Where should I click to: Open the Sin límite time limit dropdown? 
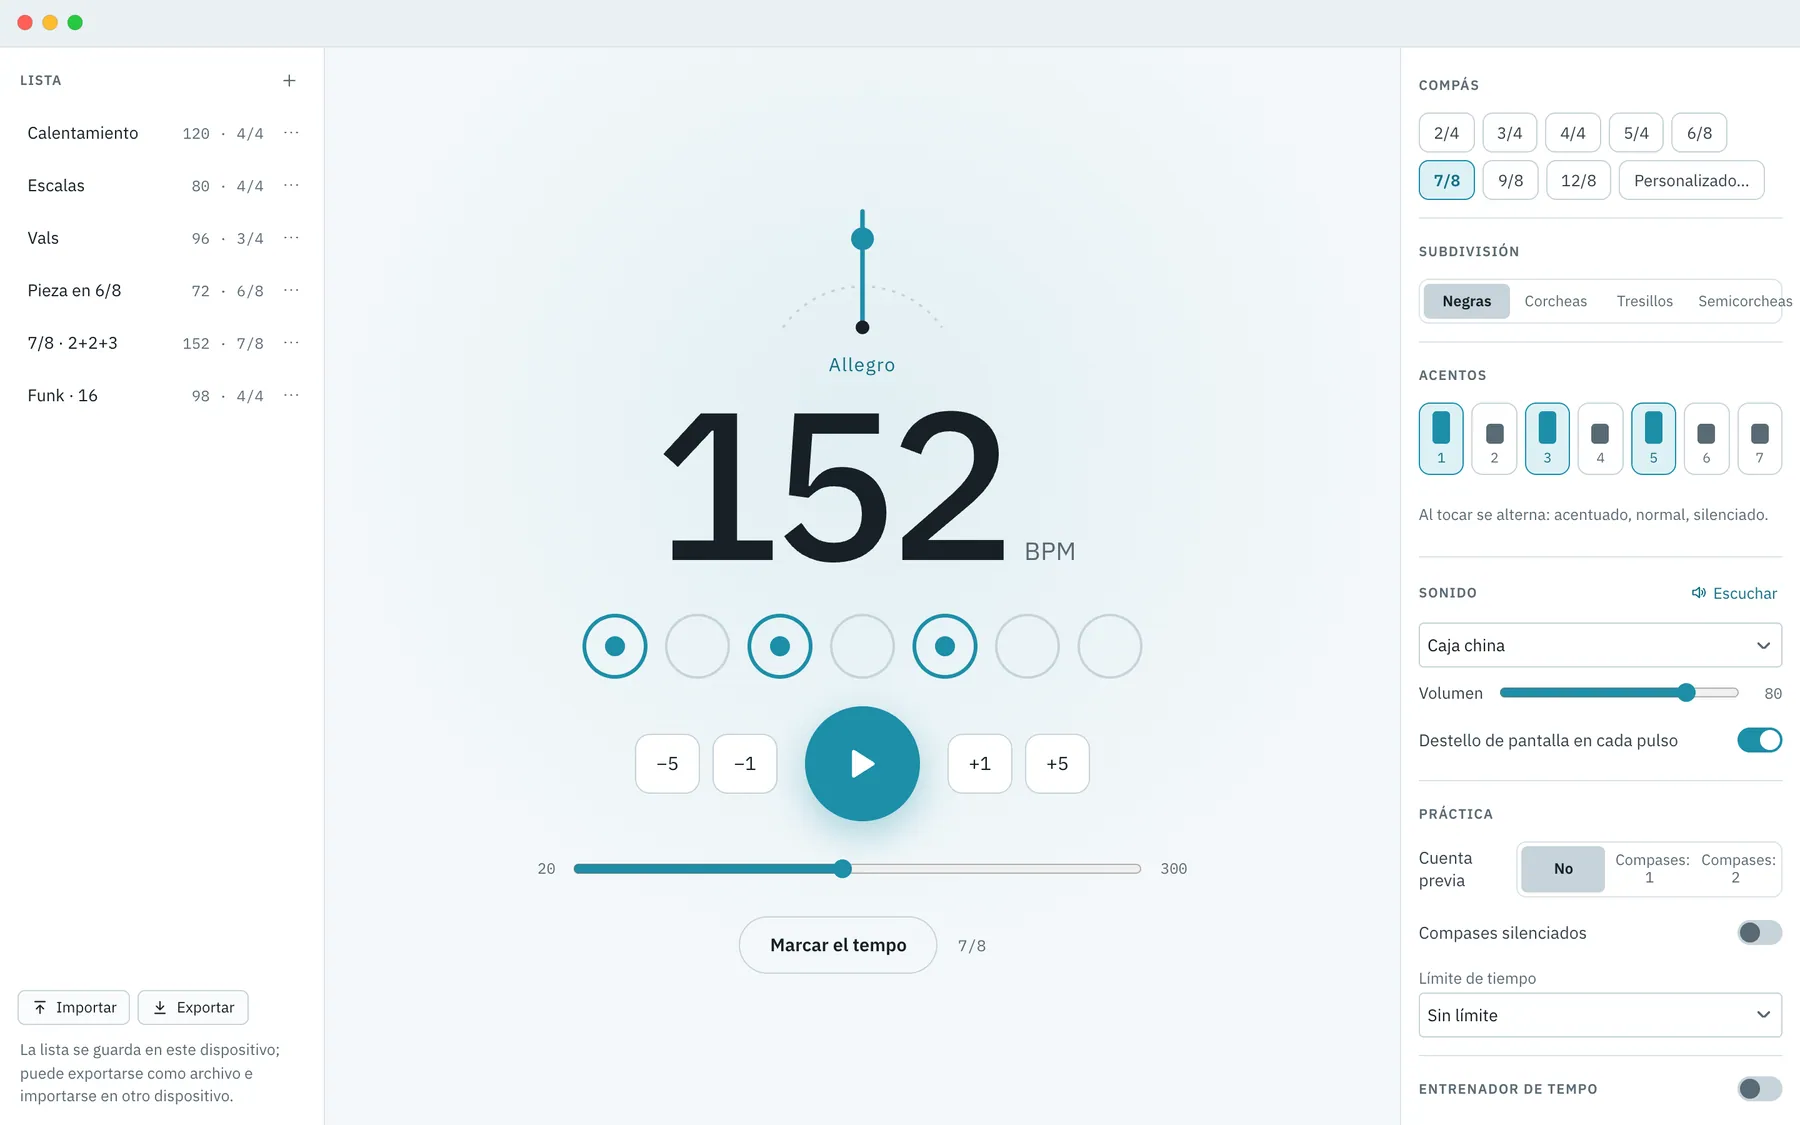(x=1600, y=1015)
